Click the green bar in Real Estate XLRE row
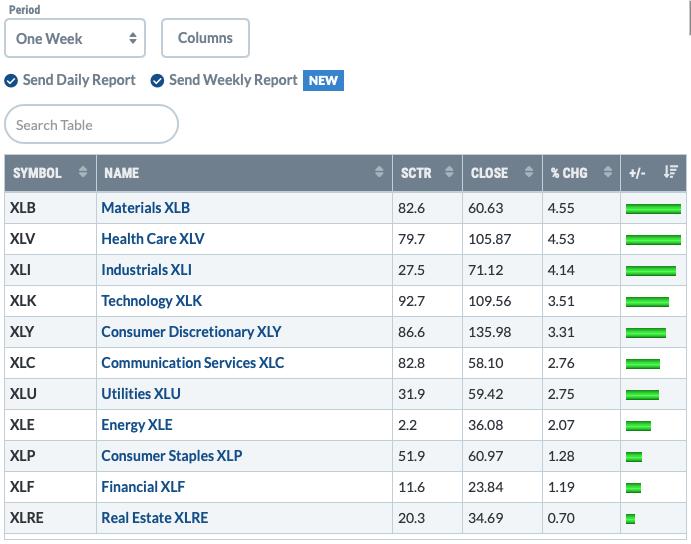The height and width of the screenshot is (544, 691). 630,519
